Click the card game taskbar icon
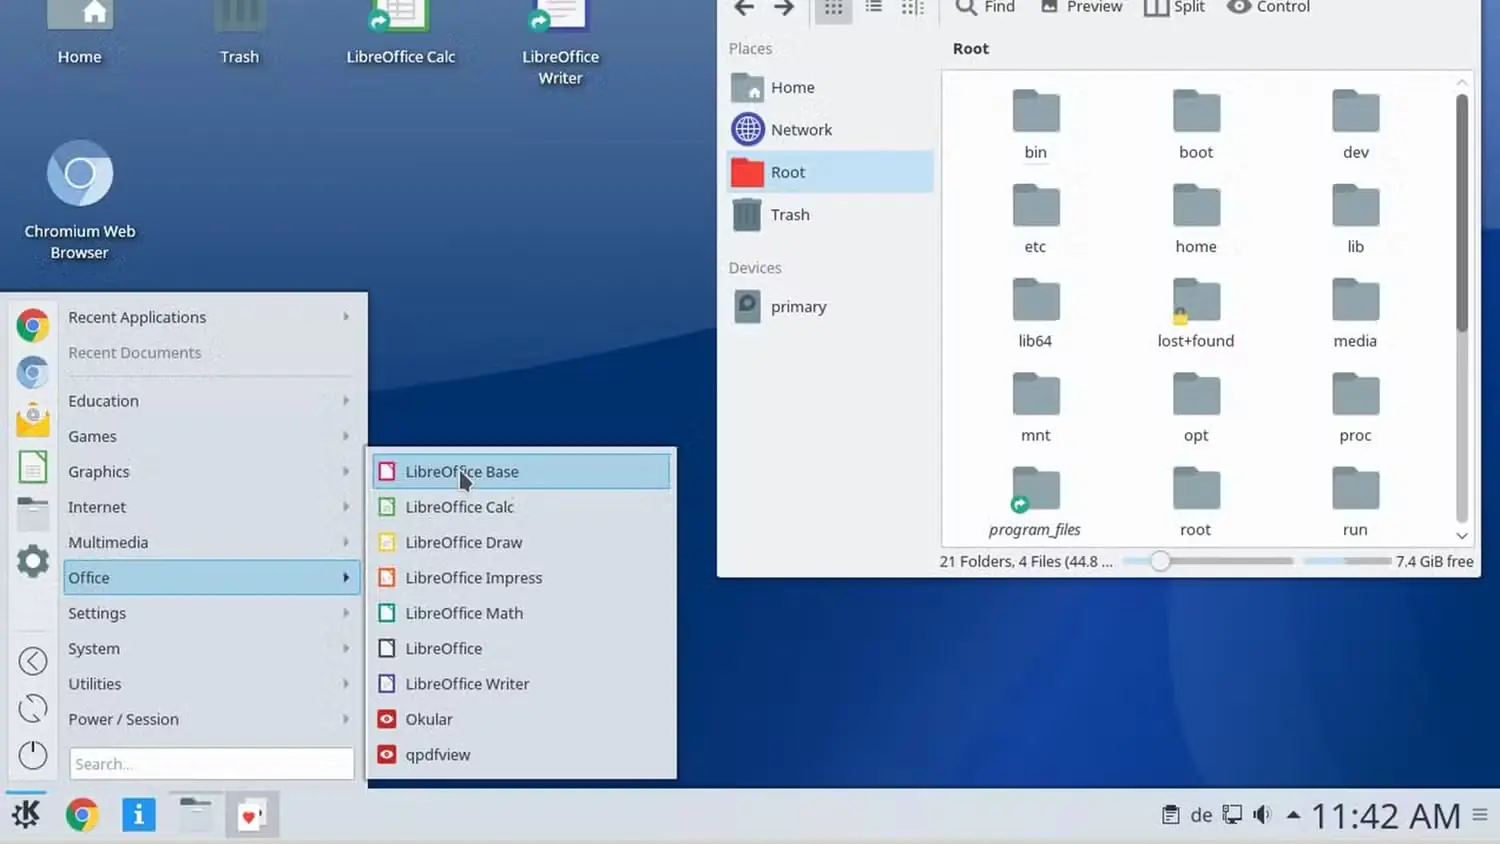This screenshot has height=844, width=1500. [251, 815]
